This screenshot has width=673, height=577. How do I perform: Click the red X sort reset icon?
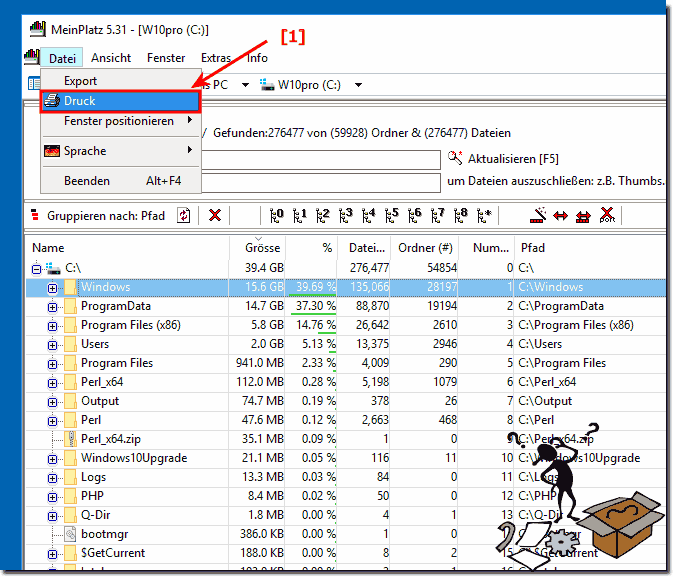click(x=607, y=215)
